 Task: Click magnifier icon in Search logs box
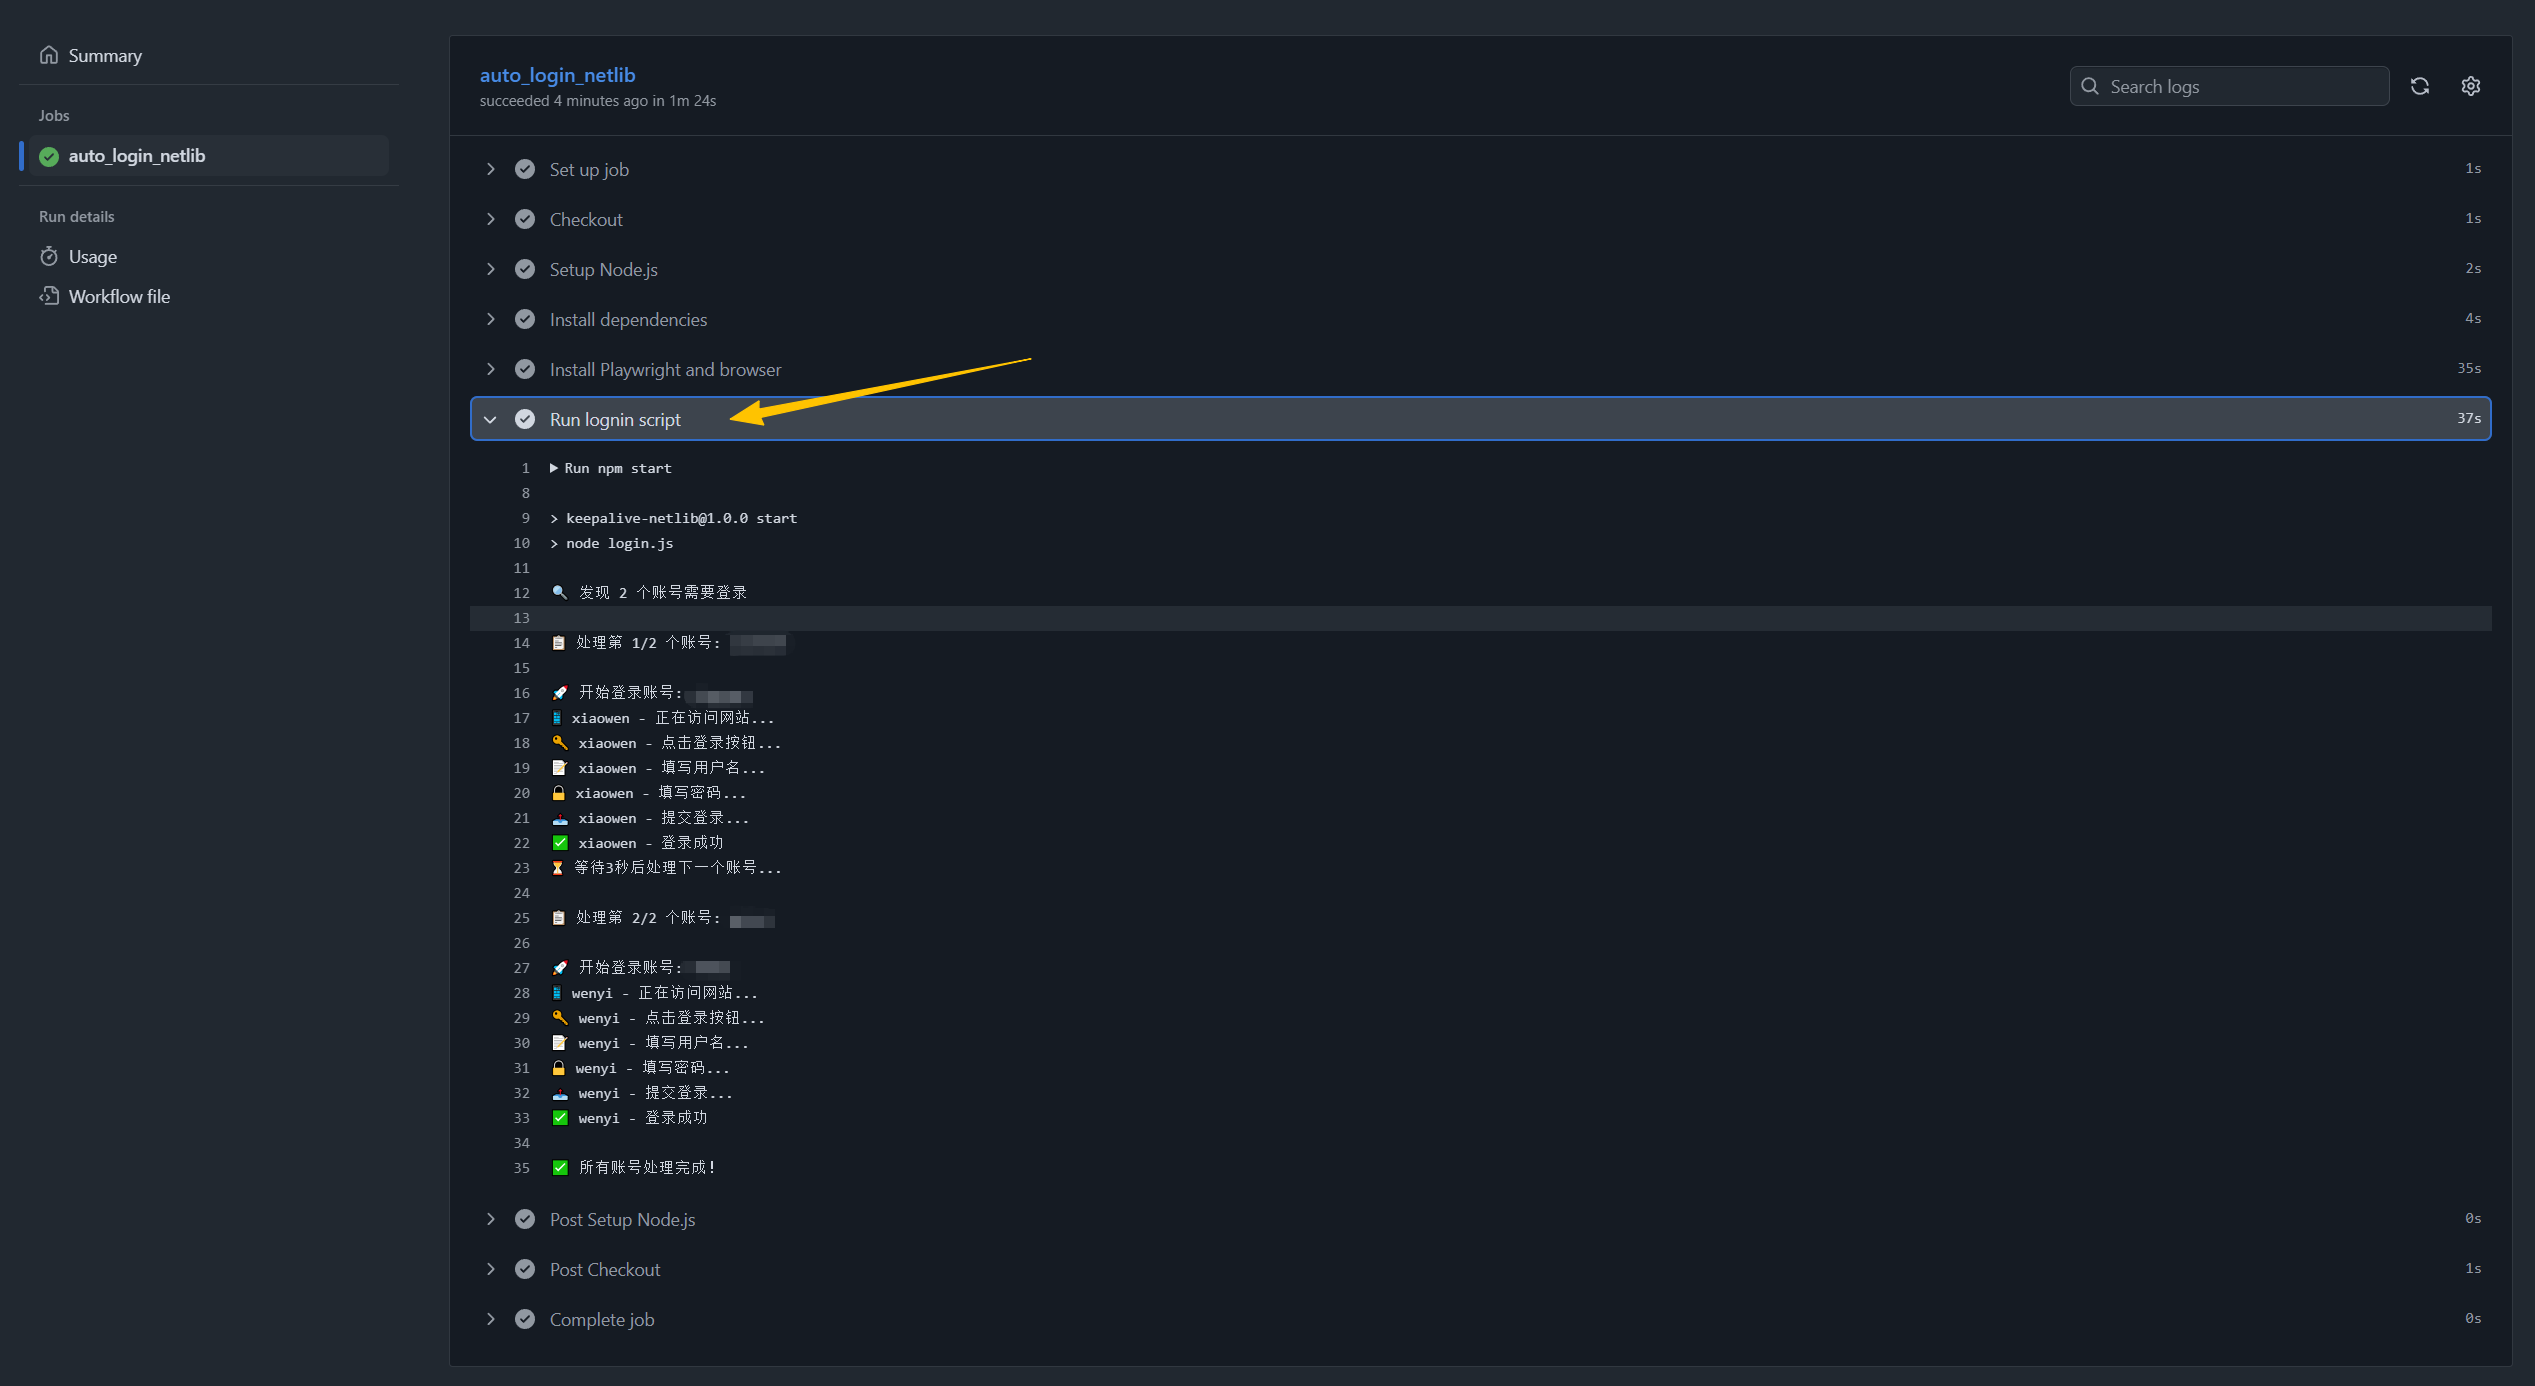(x=2090, y=86)
